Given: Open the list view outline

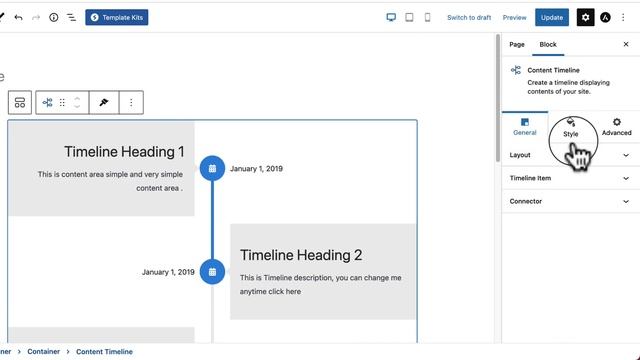Looking at the screenshot, I should point(71,17).
